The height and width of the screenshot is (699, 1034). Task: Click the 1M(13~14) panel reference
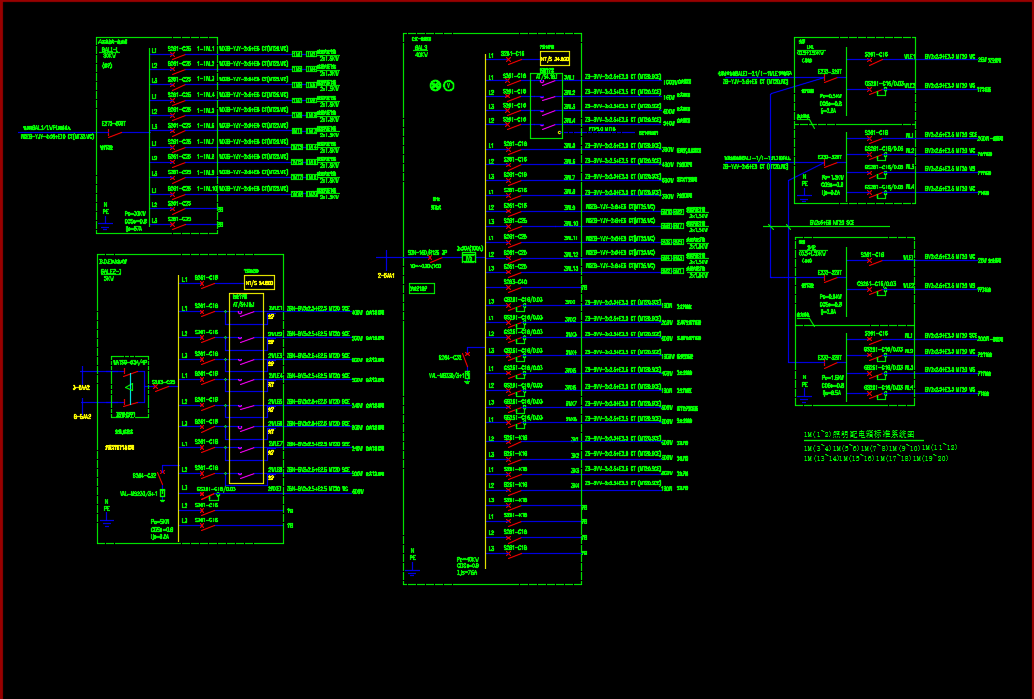click(x=820, y=458)
